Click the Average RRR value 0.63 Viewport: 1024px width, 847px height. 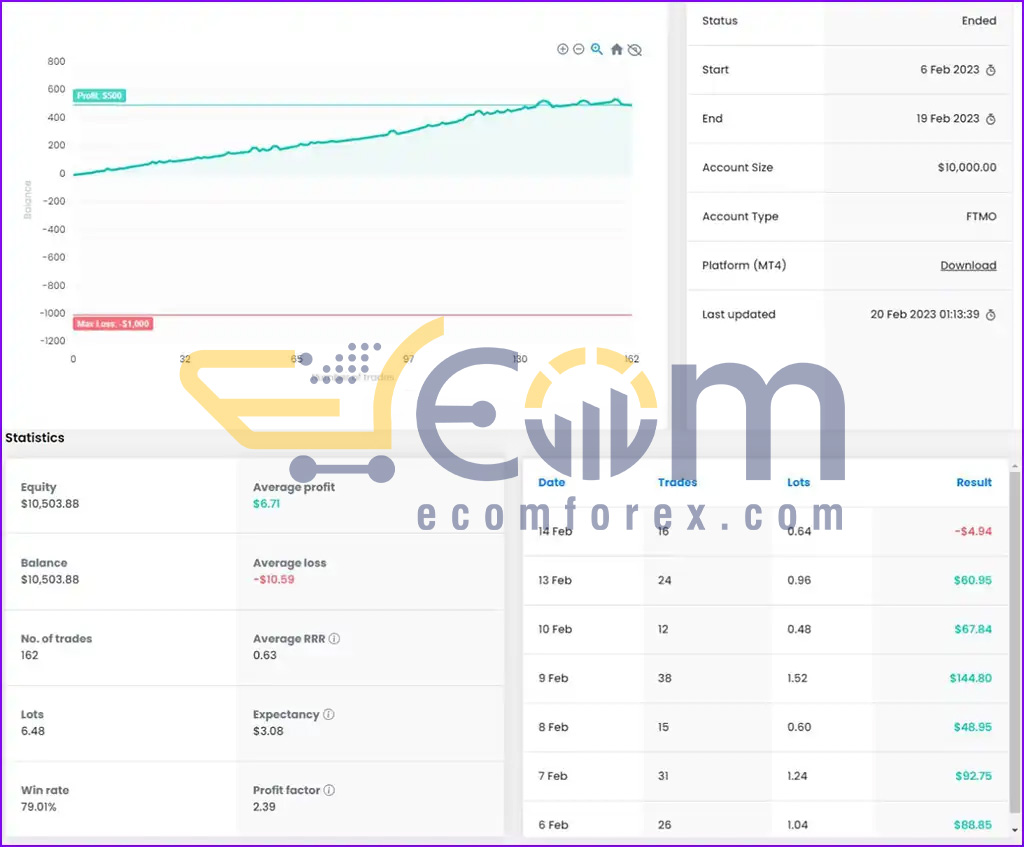264,656
